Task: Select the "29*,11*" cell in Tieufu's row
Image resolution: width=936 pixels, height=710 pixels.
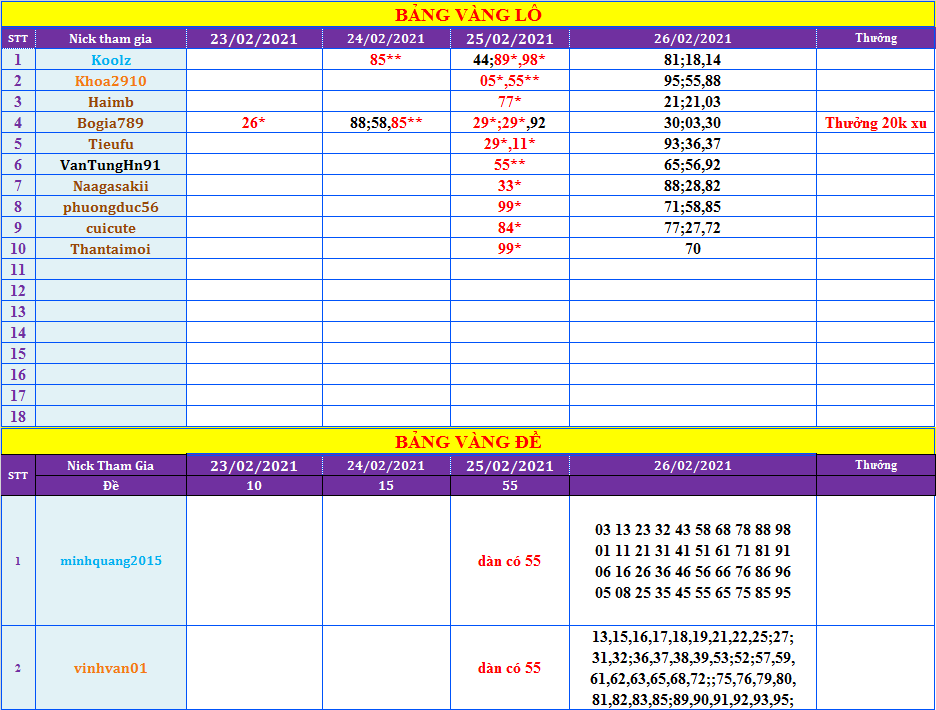Action: coord(510,144)
